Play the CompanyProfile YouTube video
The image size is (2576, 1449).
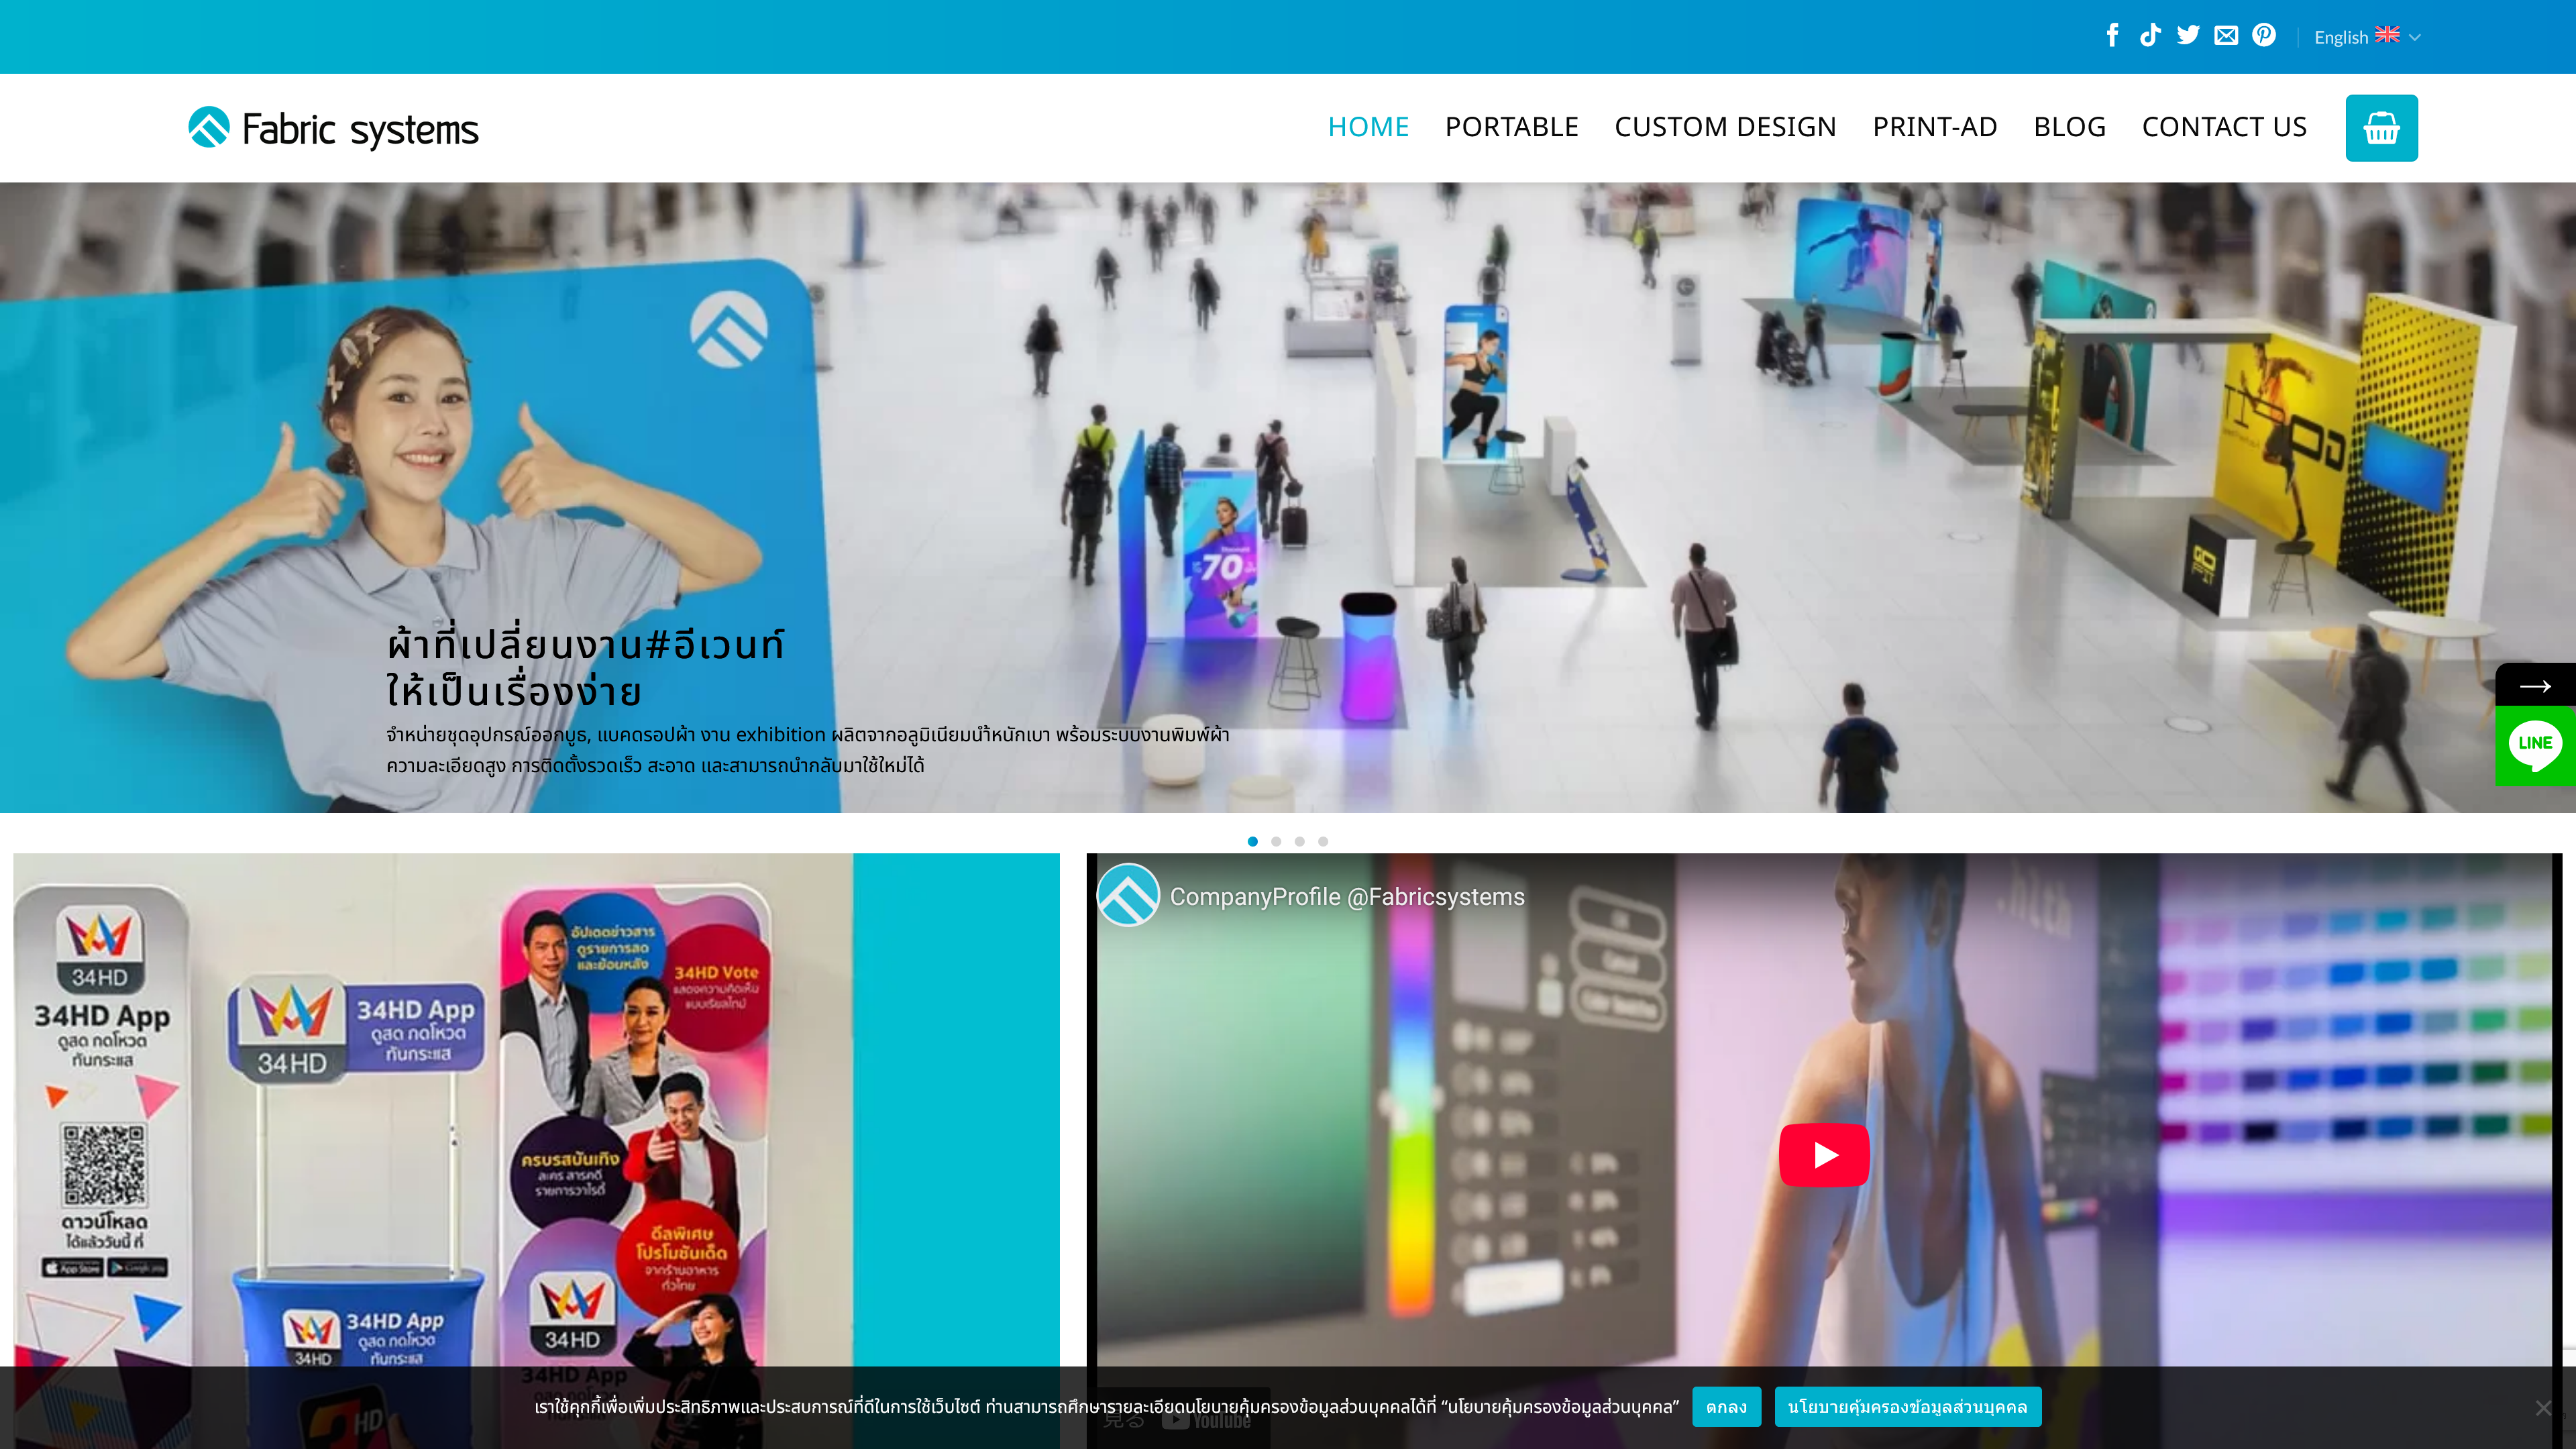click(x=1824, y=1155)
